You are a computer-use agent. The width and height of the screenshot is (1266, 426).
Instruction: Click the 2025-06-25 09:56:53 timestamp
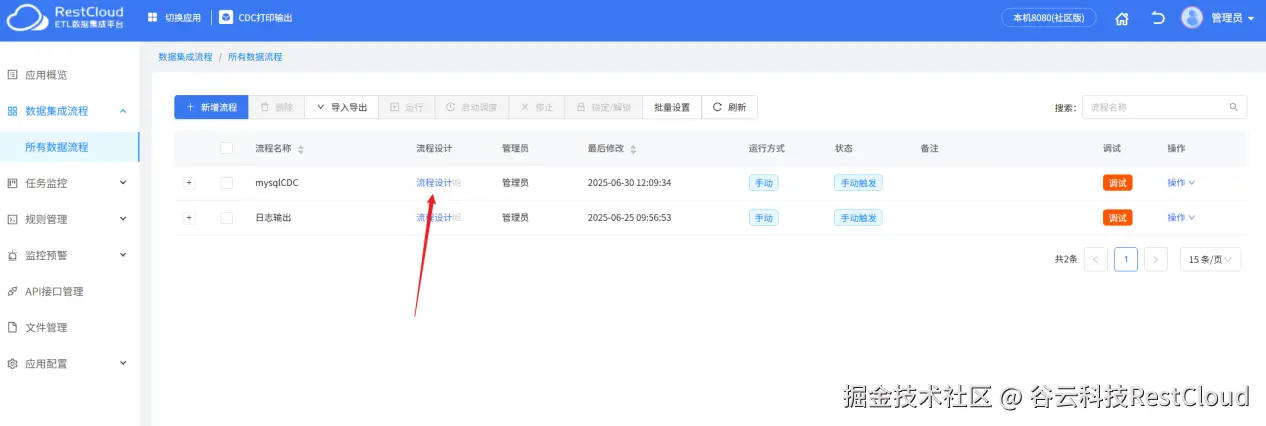point(629,217)
